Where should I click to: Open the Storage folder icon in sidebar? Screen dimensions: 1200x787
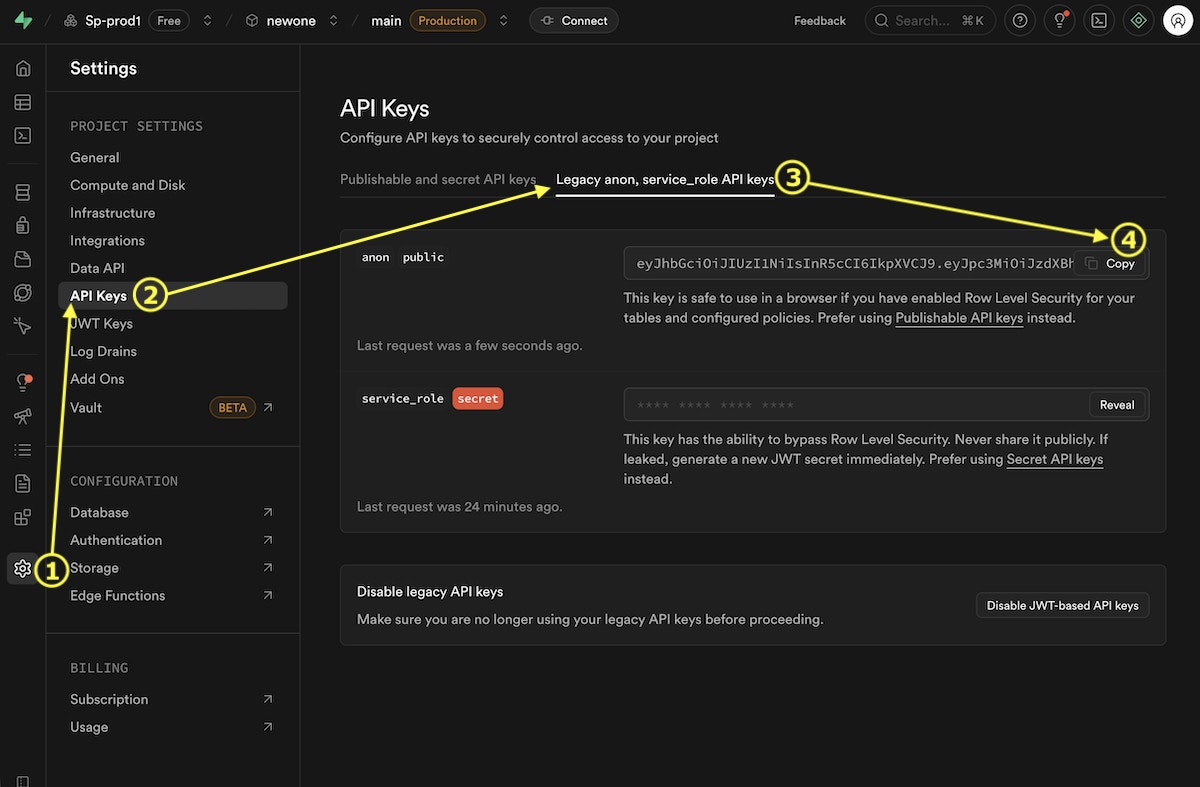(23, 259)
